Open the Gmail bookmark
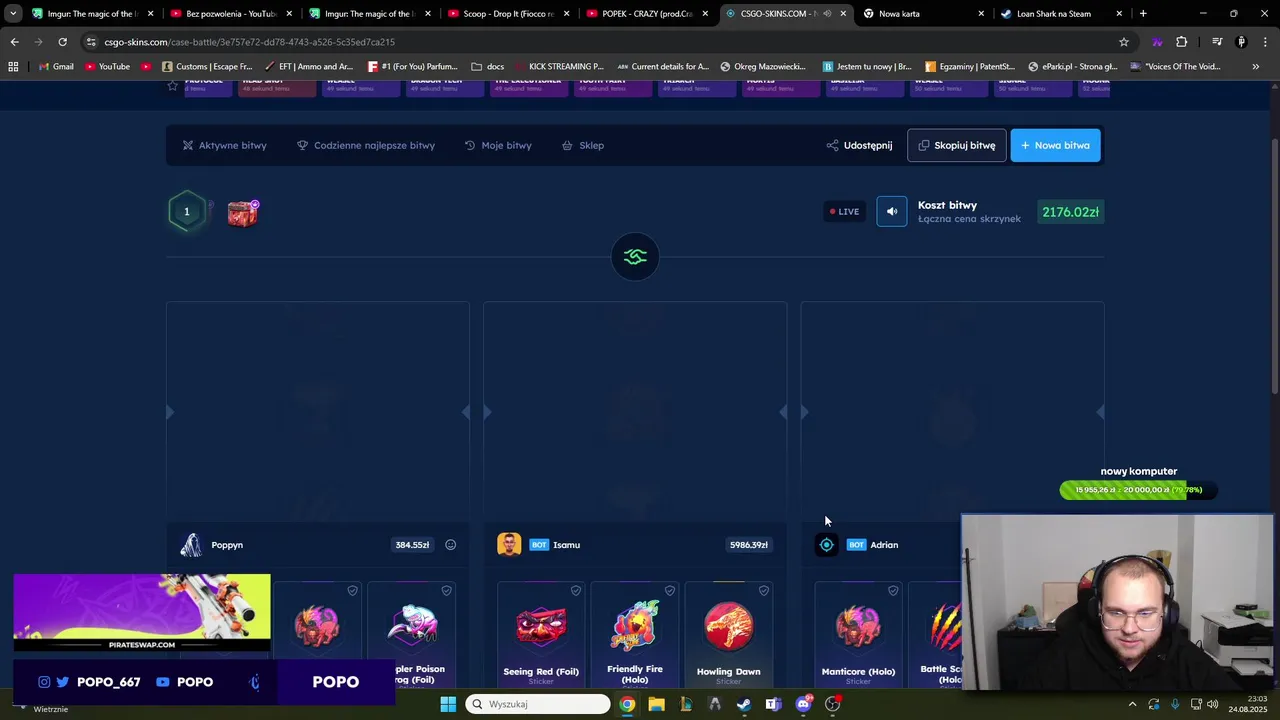 (x=55, y=66)
